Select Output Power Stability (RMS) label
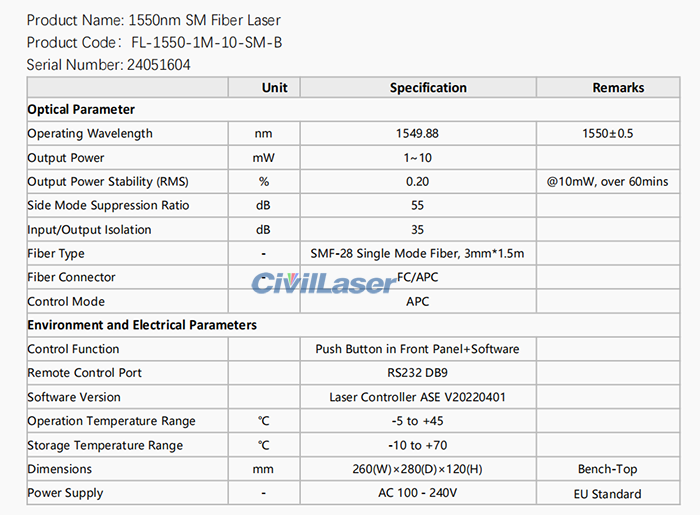This screenshot has width=700, height=515. coord(108,182)
